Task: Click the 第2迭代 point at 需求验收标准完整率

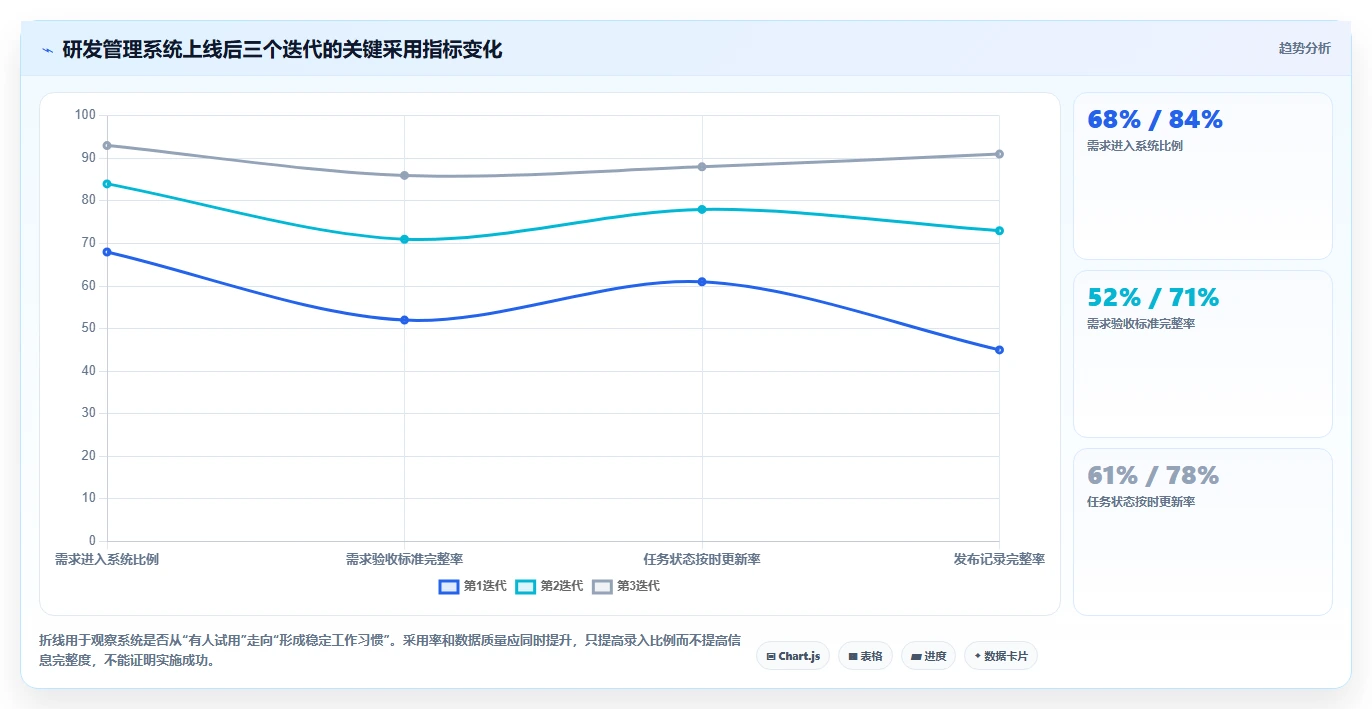Action: [405, 239]
